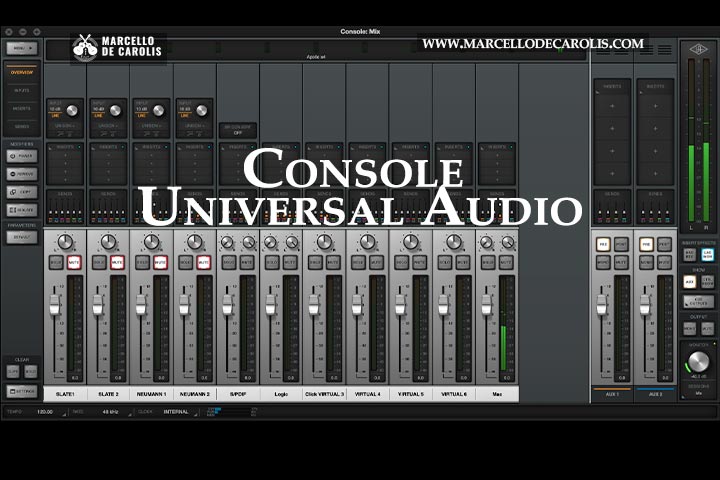Select the Sends view tab
The width and height of the screenshot is (720, 480).
pyautogui.click(x=22, y=126)
